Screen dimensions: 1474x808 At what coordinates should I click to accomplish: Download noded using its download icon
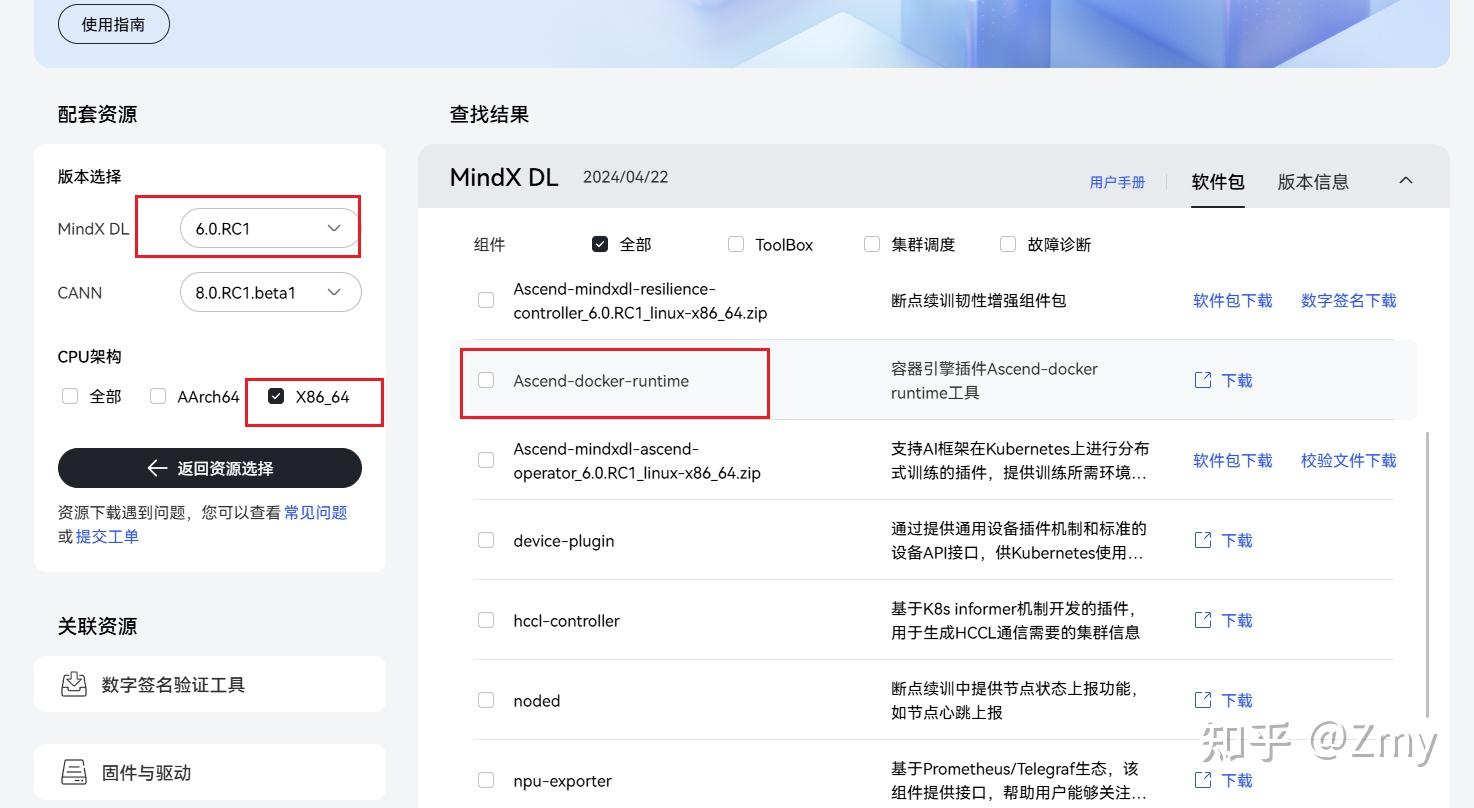[x=1202, y=700]
